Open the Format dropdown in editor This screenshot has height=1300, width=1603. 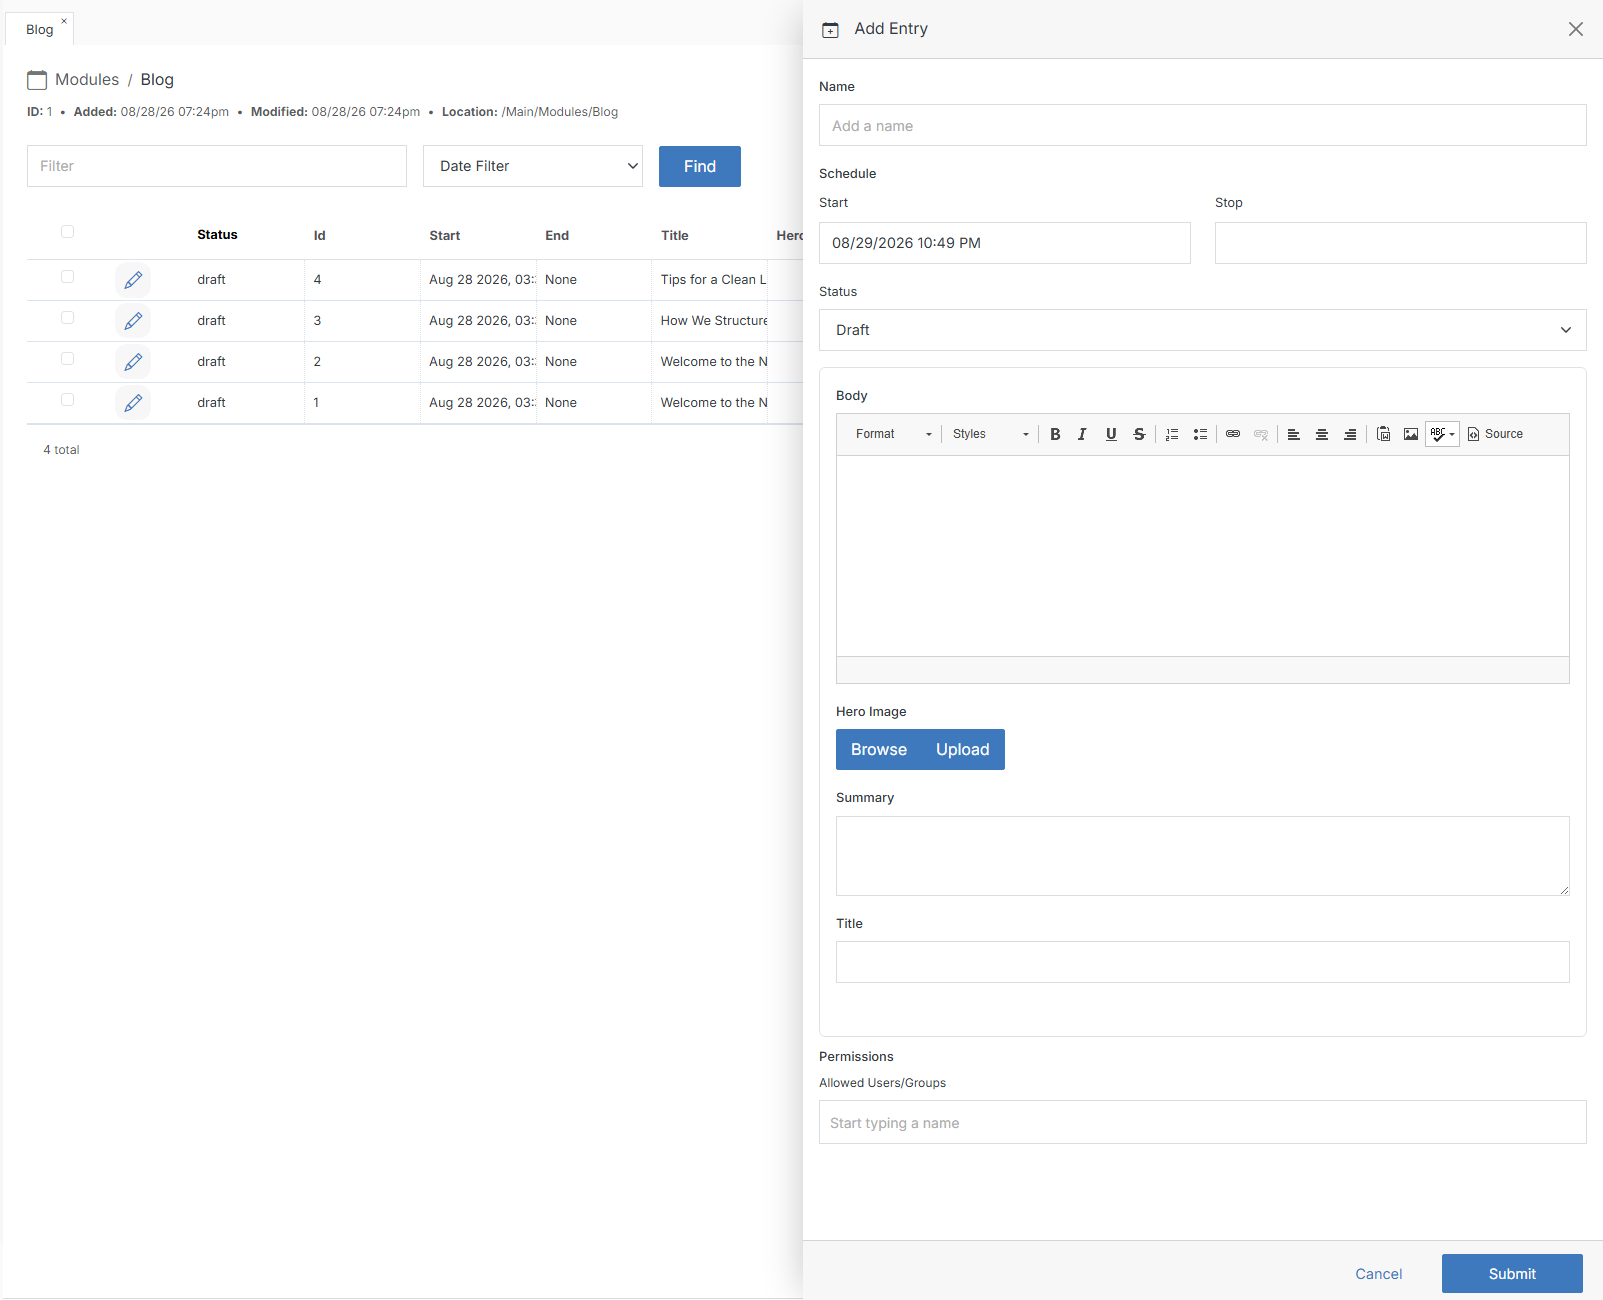(893, 434)
